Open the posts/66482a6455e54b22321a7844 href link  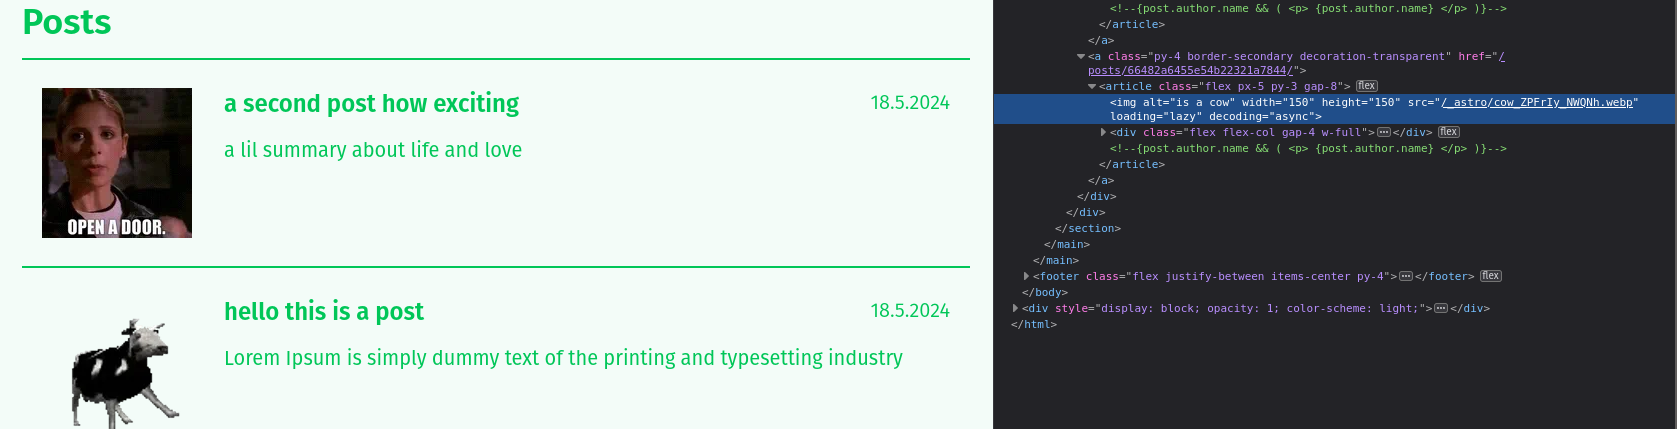point(1190,71)
